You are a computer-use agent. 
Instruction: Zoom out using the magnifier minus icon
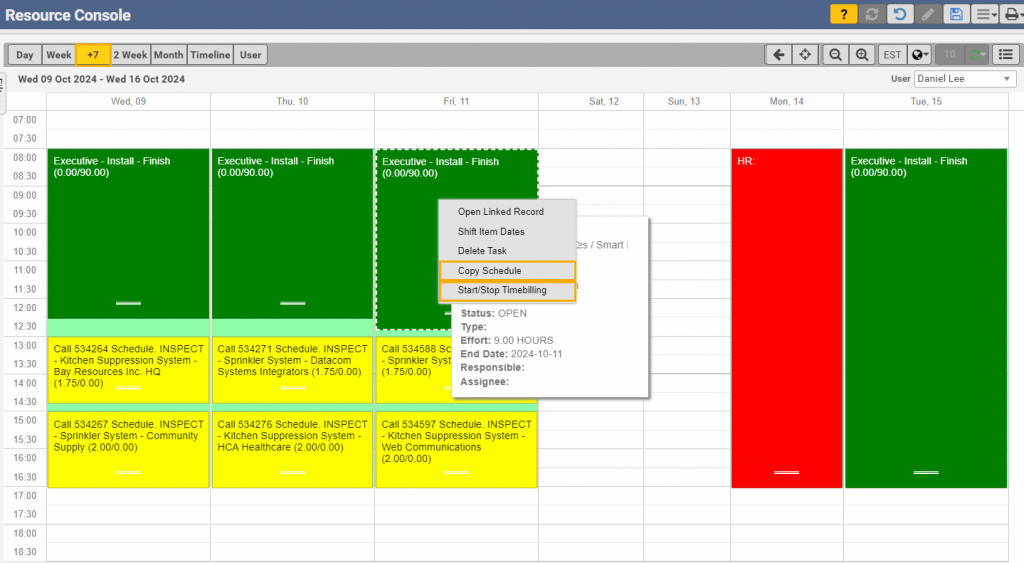click(x=834, y=55)
